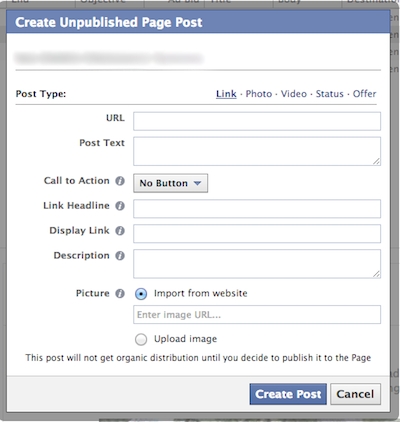Click the Picture info icon
This screenshot has width=400, height=422.
[x=120, y=294]
